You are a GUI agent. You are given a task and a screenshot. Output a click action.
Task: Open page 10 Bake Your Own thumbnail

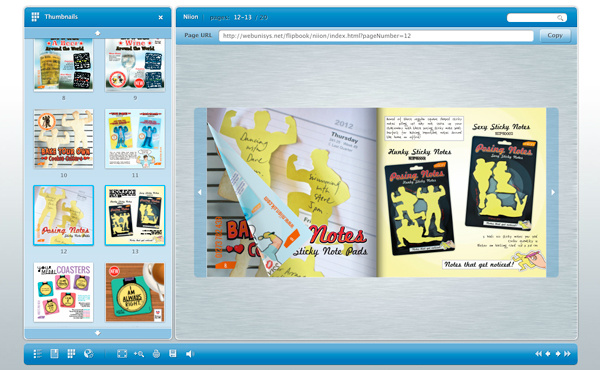[64, 139]
